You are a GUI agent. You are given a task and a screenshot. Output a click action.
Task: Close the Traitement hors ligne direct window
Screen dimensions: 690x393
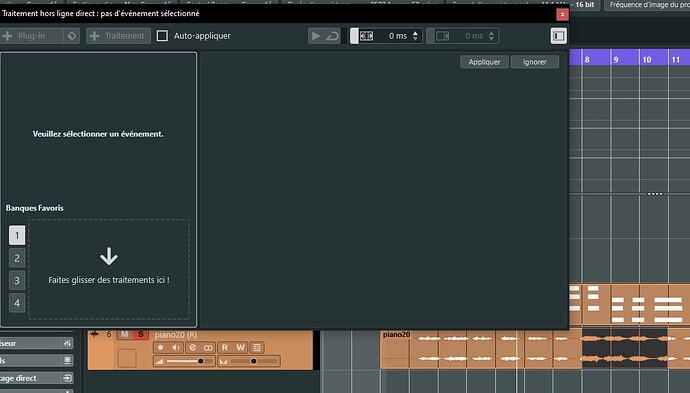pyautogui.click(x=562, y=15)
